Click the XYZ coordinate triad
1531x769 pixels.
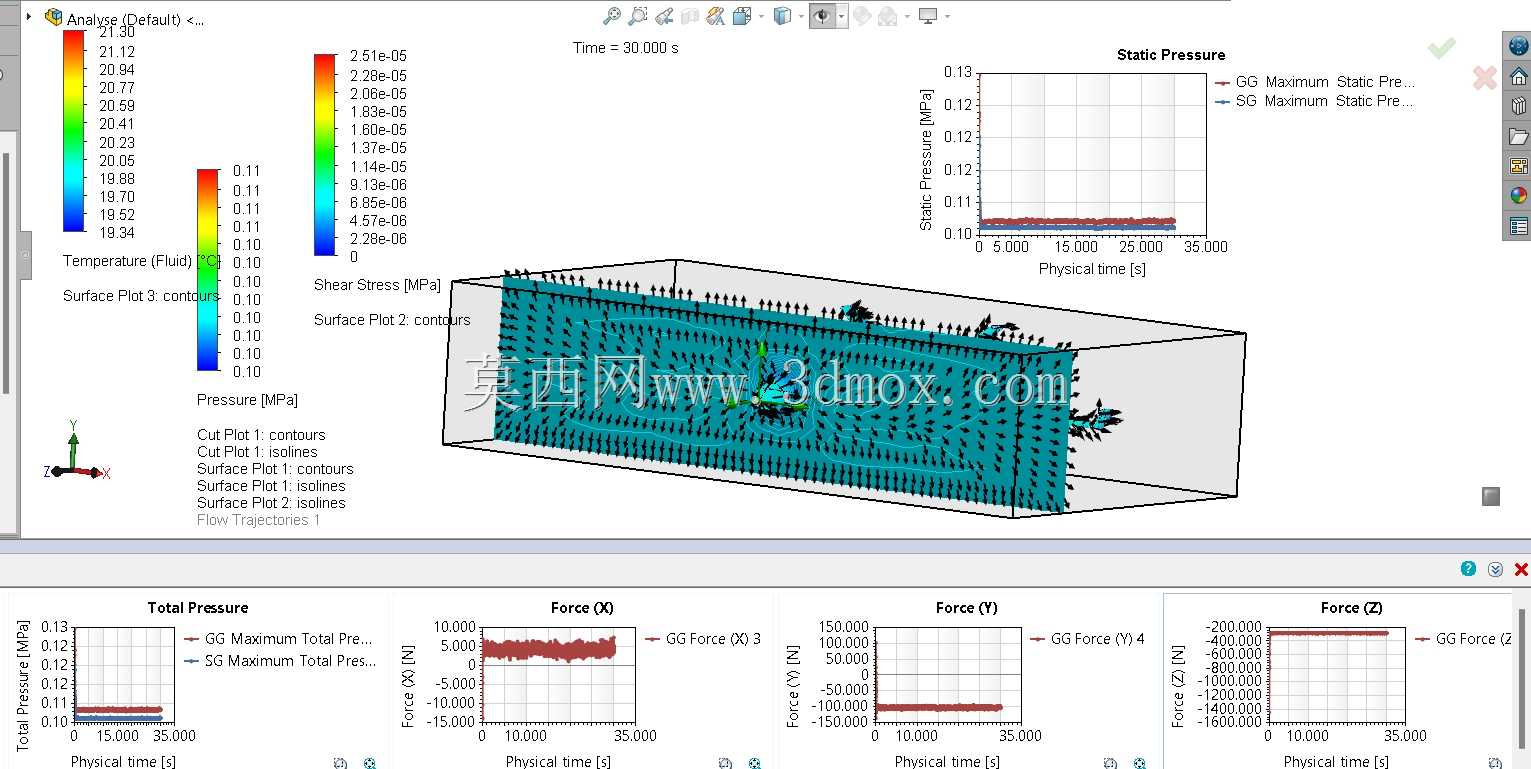(x=76, y=452)
